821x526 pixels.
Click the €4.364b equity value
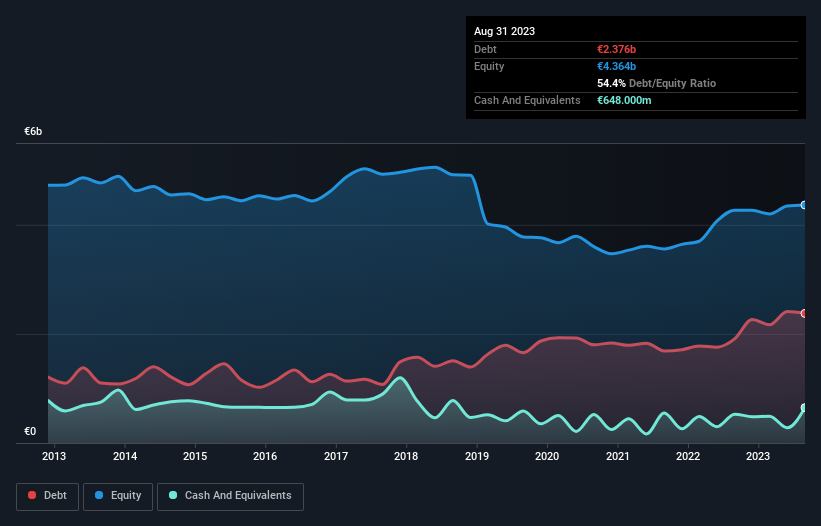point(616,66)
